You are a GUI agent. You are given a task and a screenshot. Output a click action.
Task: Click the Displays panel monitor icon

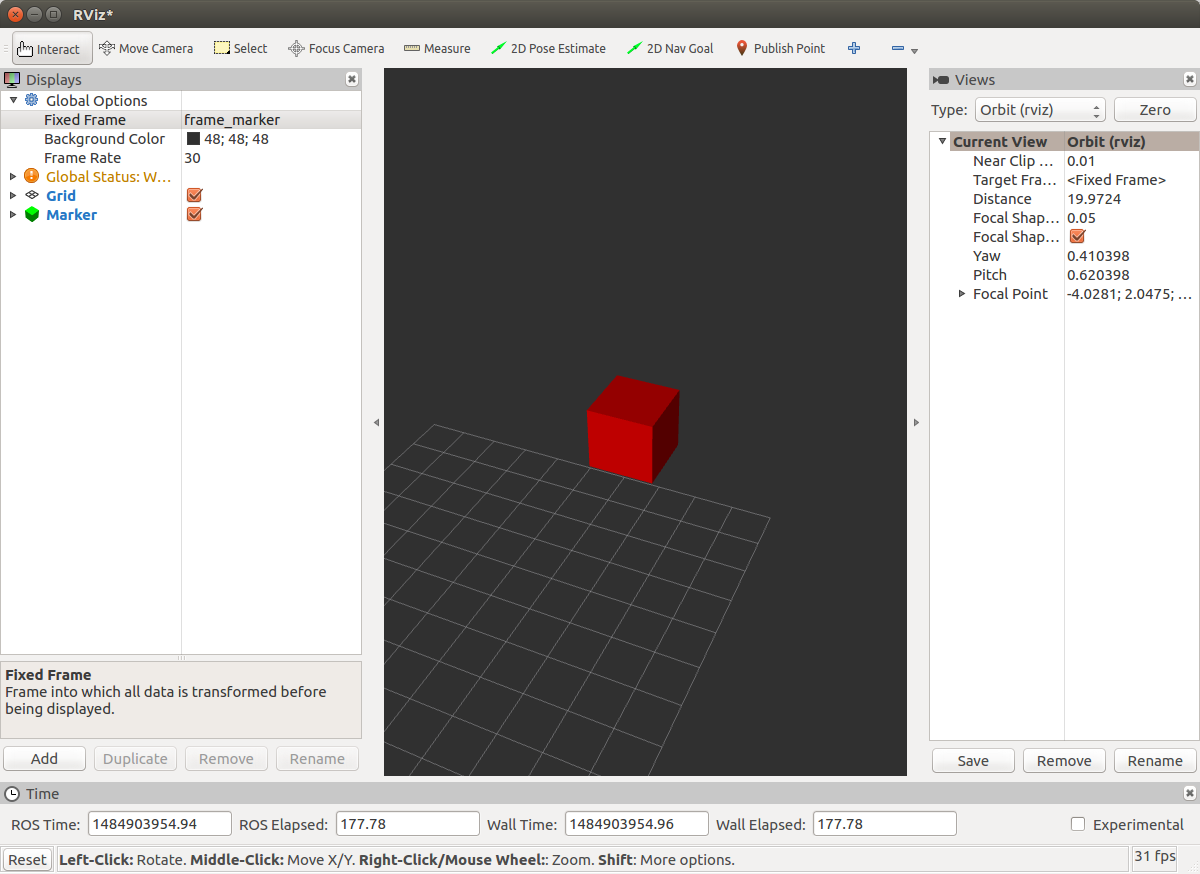click(x=12, y=79)
